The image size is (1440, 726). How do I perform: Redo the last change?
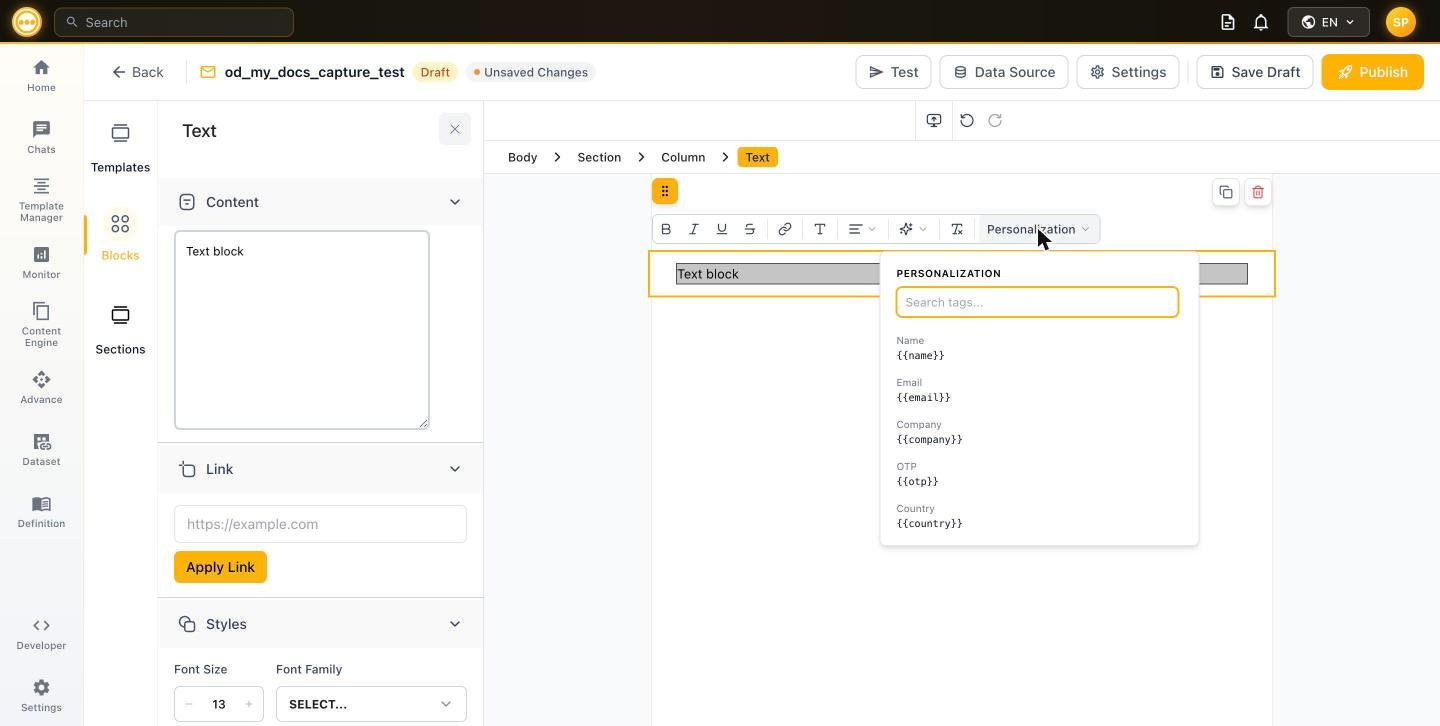tap(995, 120)
